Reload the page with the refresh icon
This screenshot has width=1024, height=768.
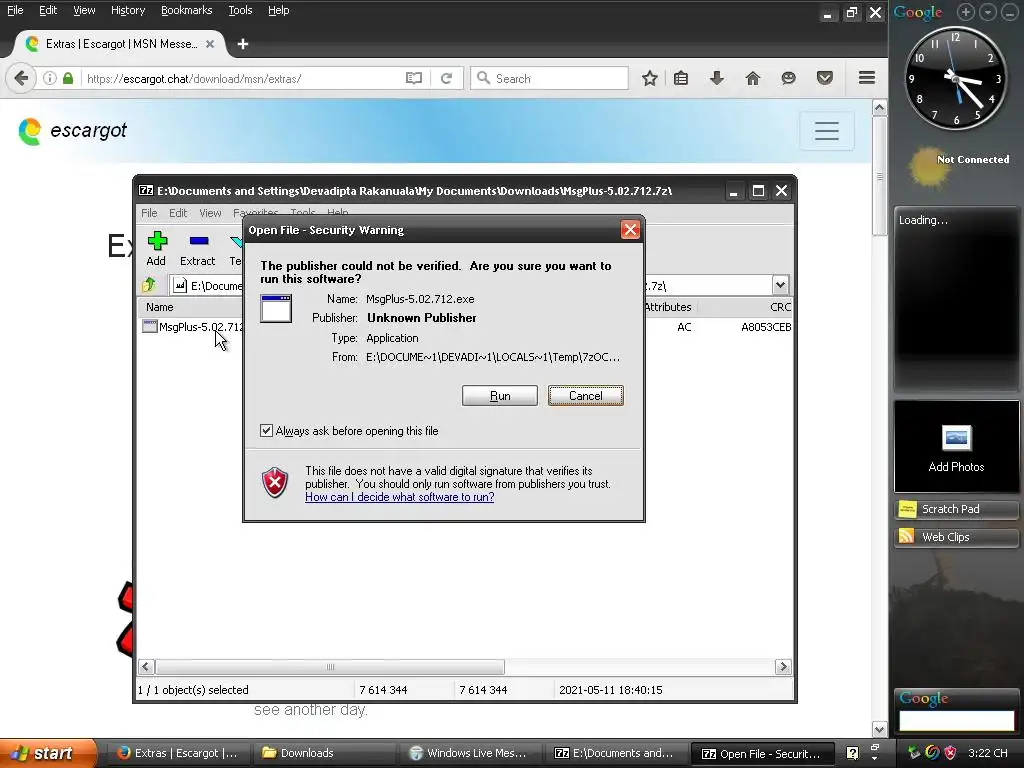pos(447,78)
